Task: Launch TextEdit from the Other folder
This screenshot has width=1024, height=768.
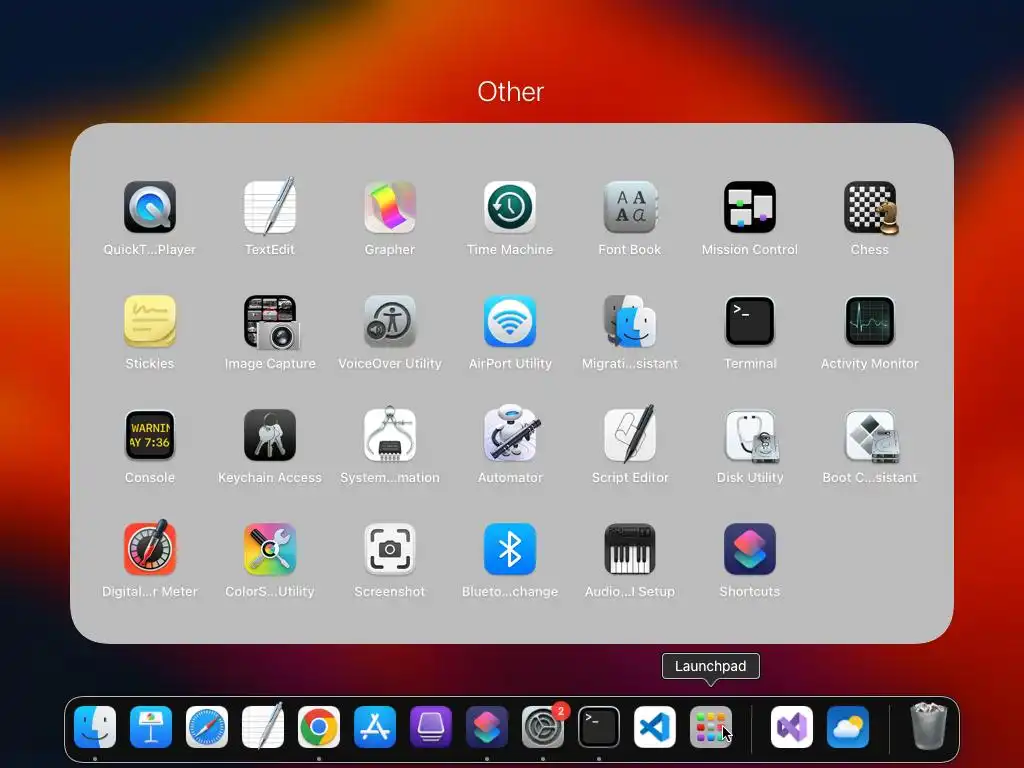Action: [x=270, y=207]
